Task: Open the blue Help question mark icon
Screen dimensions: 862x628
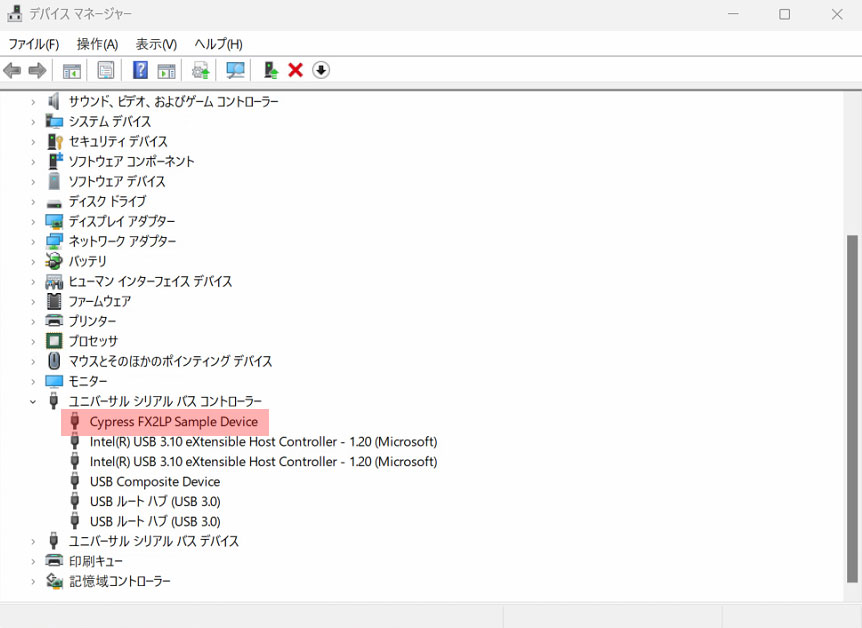Action: 140,70
